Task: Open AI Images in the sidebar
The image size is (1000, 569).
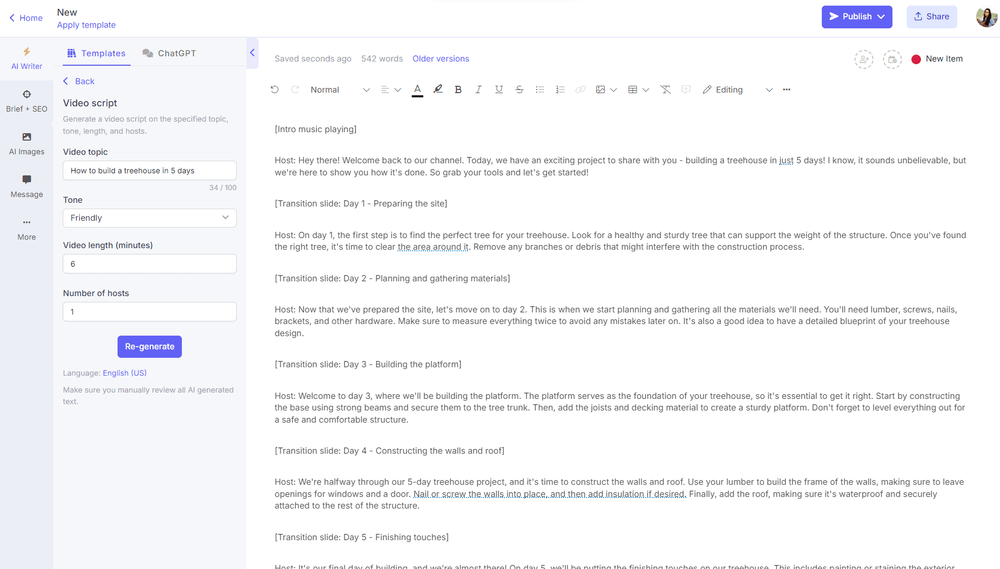Action: point(26,144)
